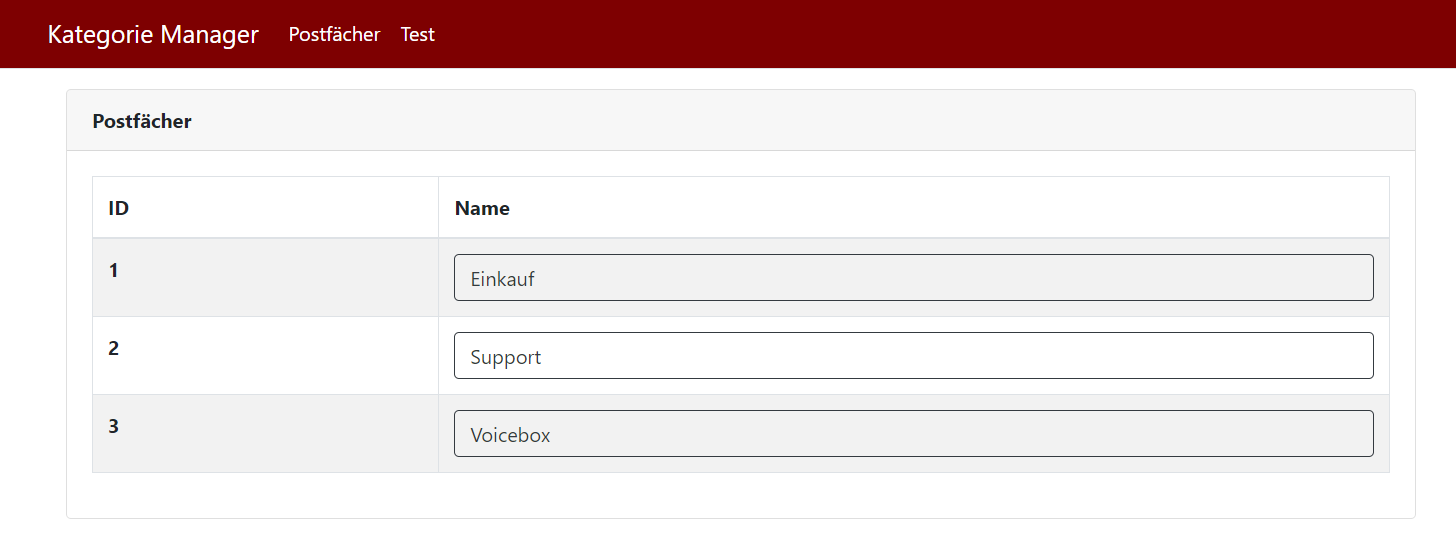The height and width of the screenshot is (539, 1456).
Task: Click the ID column header
Action: 119,208
